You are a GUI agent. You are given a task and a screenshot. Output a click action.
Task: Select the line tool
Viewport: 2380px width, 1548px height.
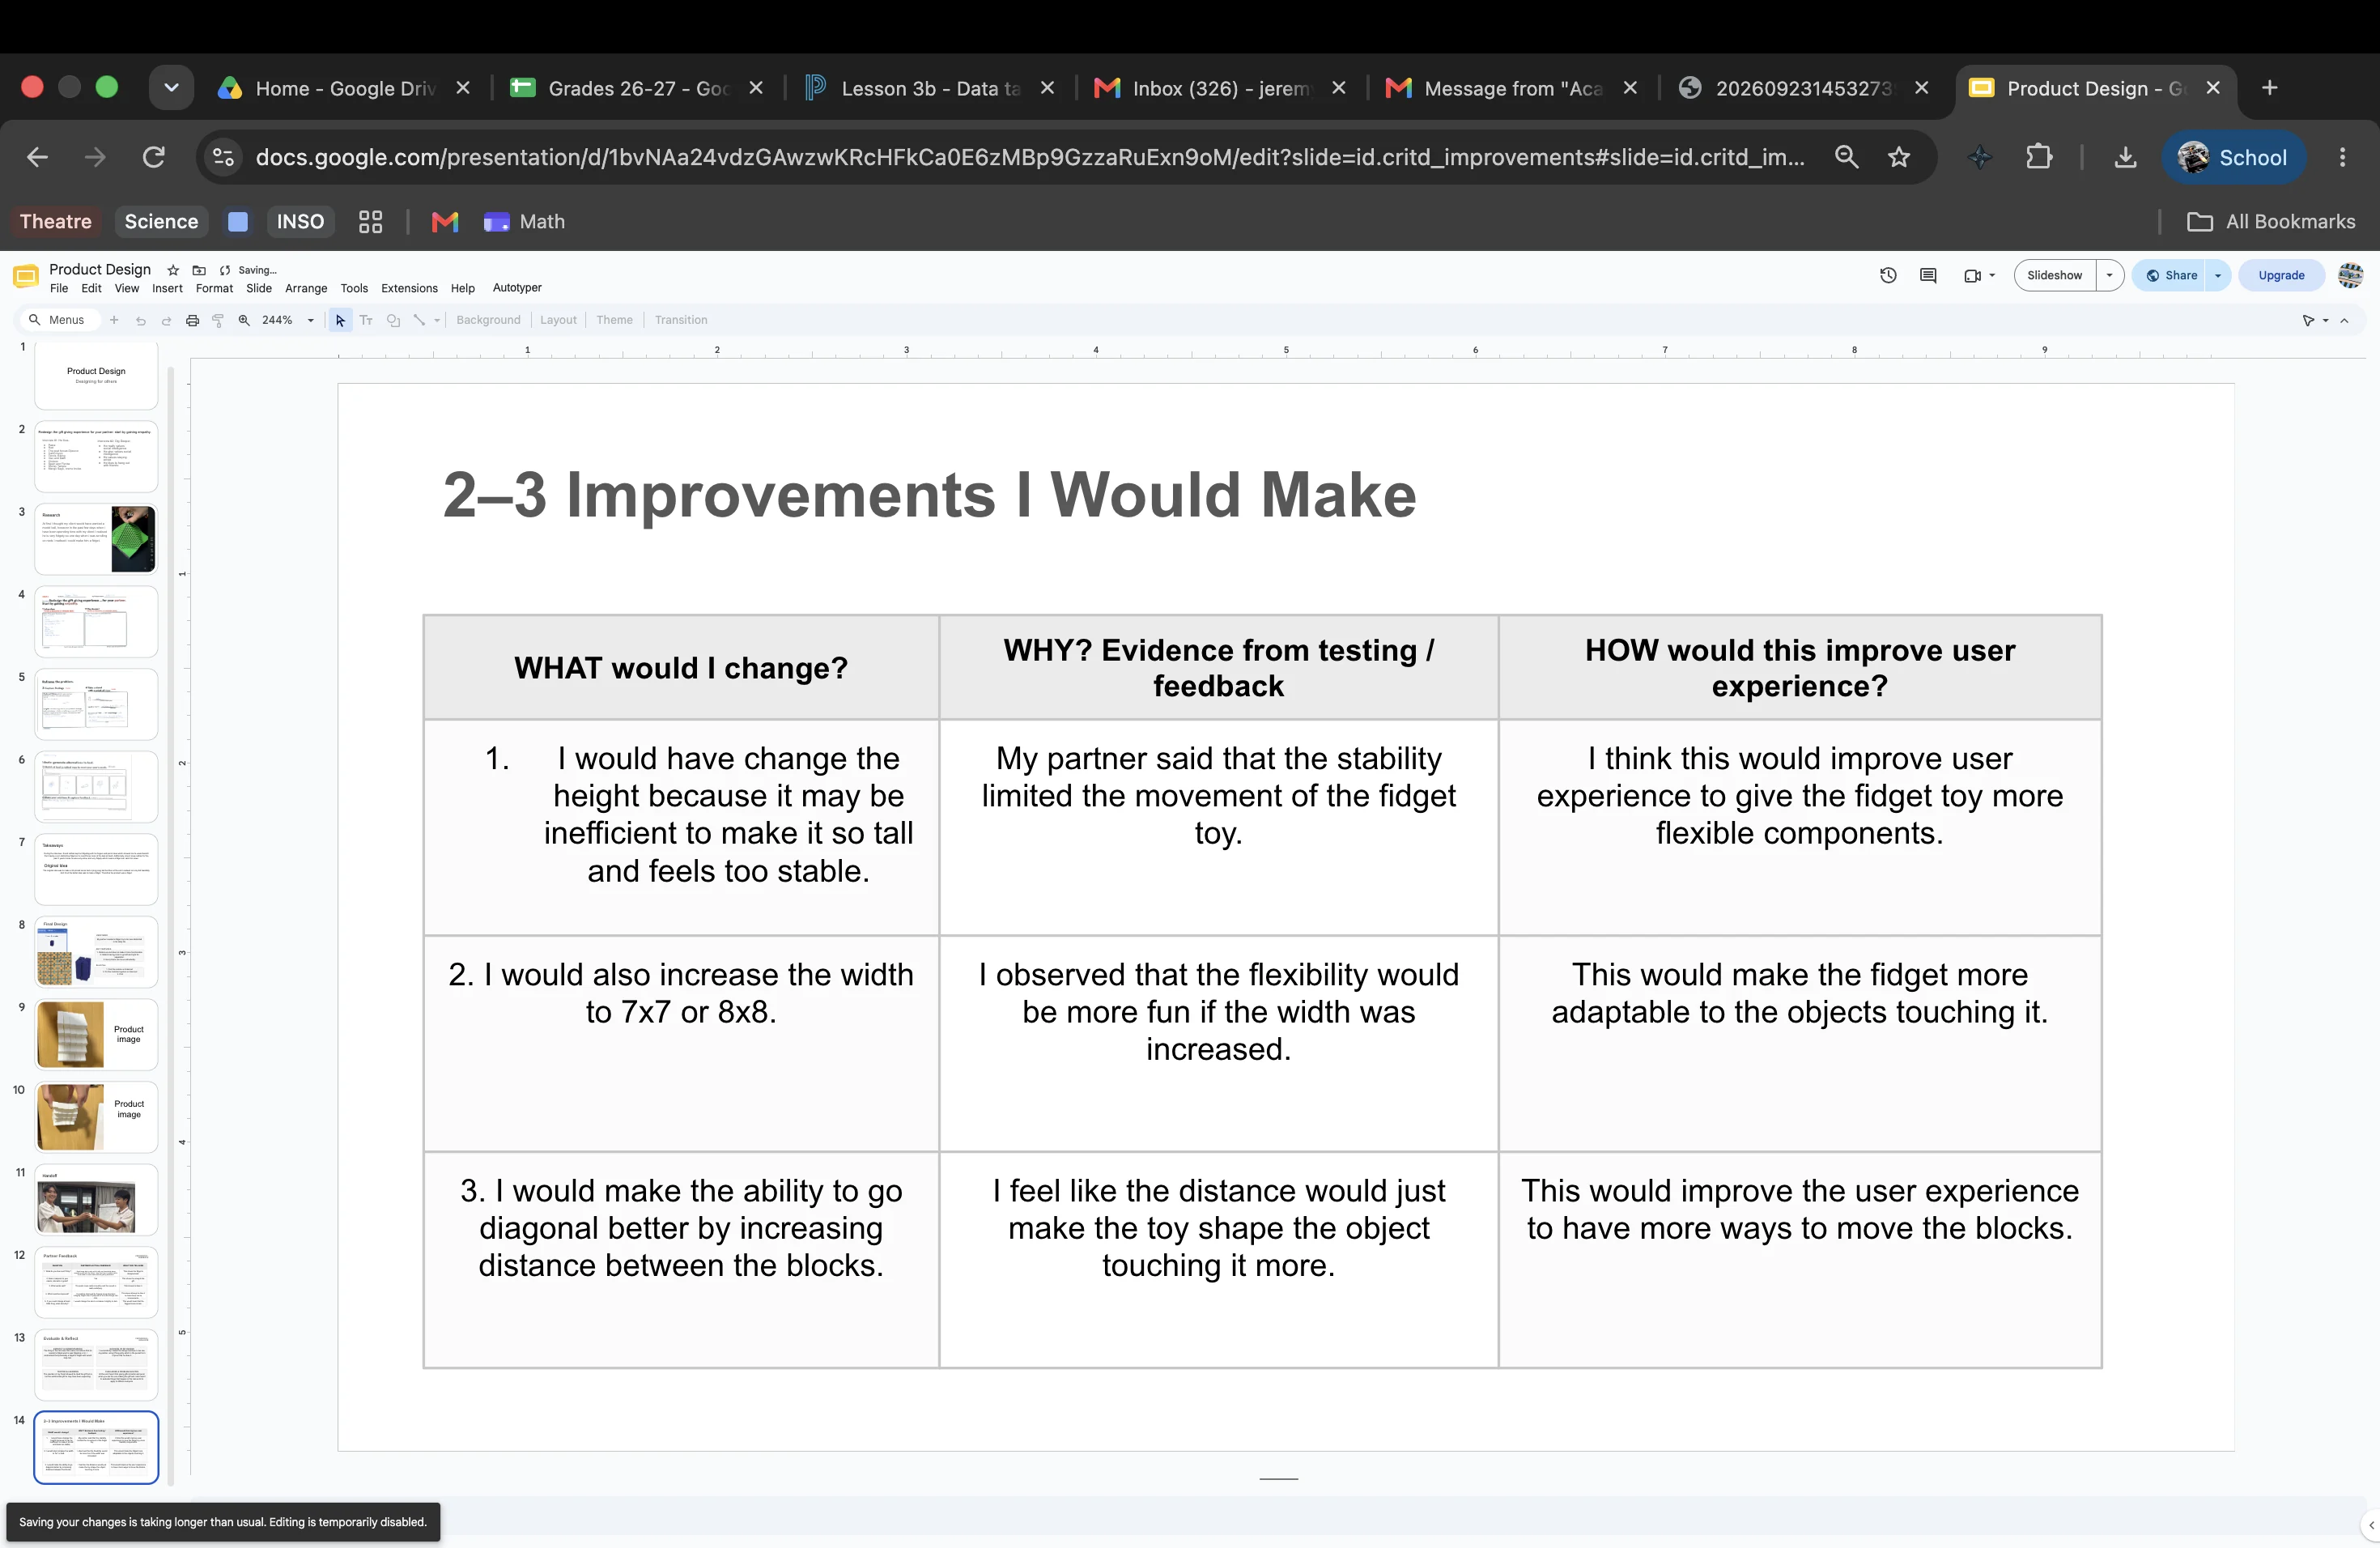[x=419, y=320]
